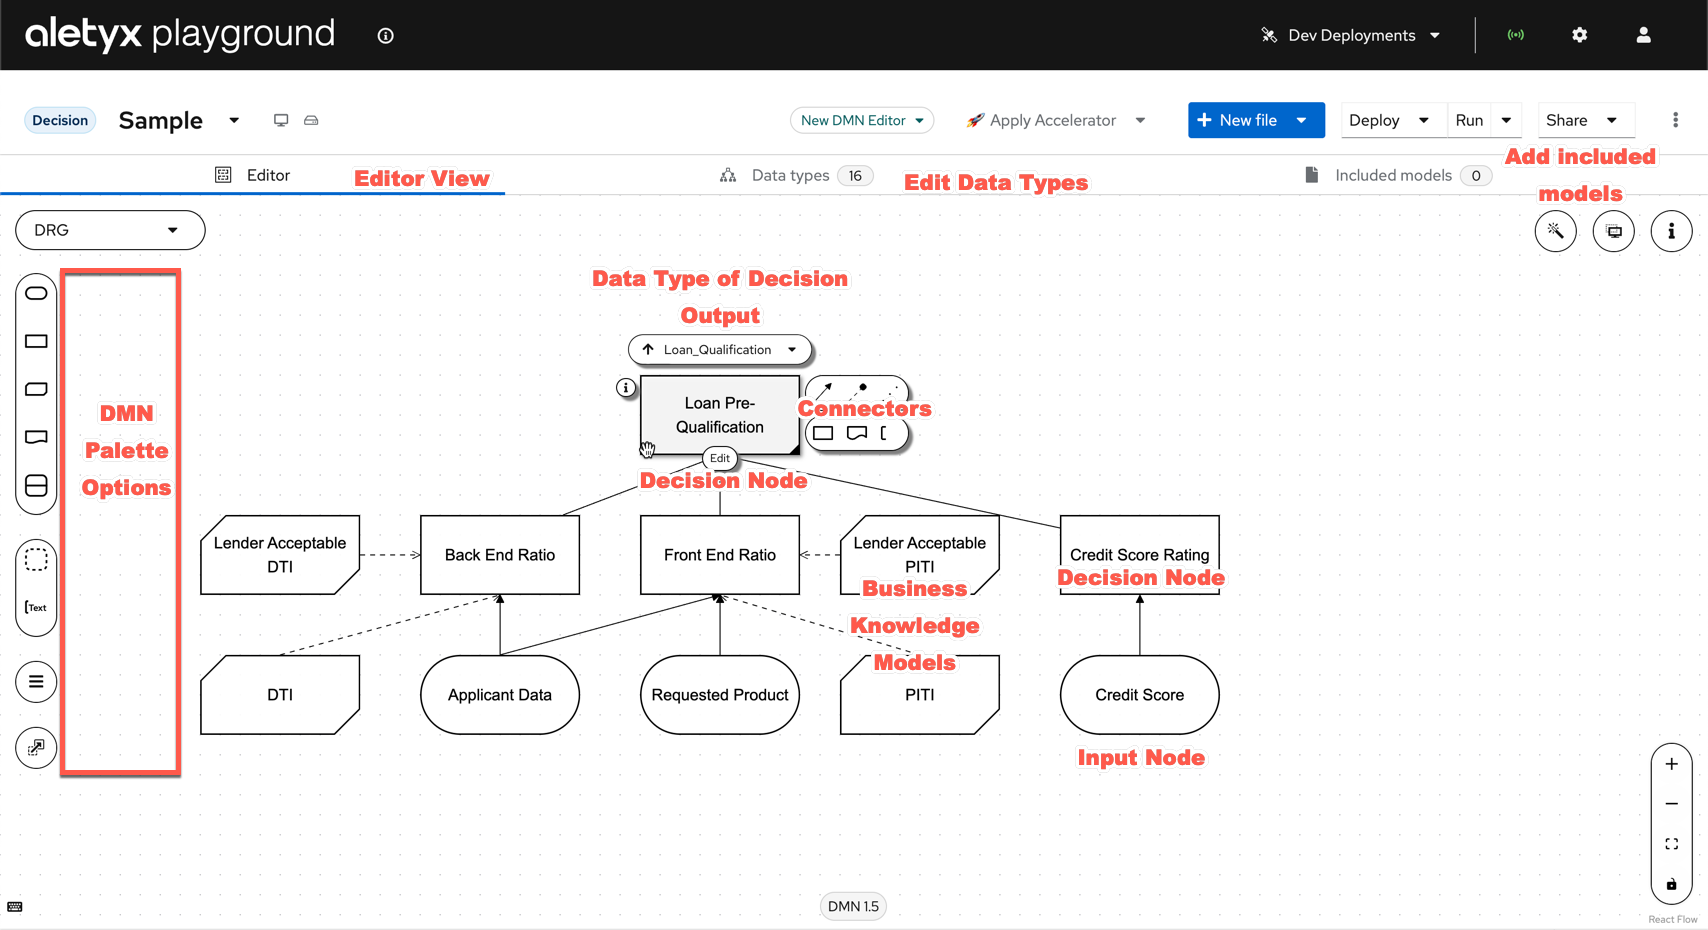The image size is (1708, 930).
Task: Click the autolayout magic wand icon
Action: 1555,231
